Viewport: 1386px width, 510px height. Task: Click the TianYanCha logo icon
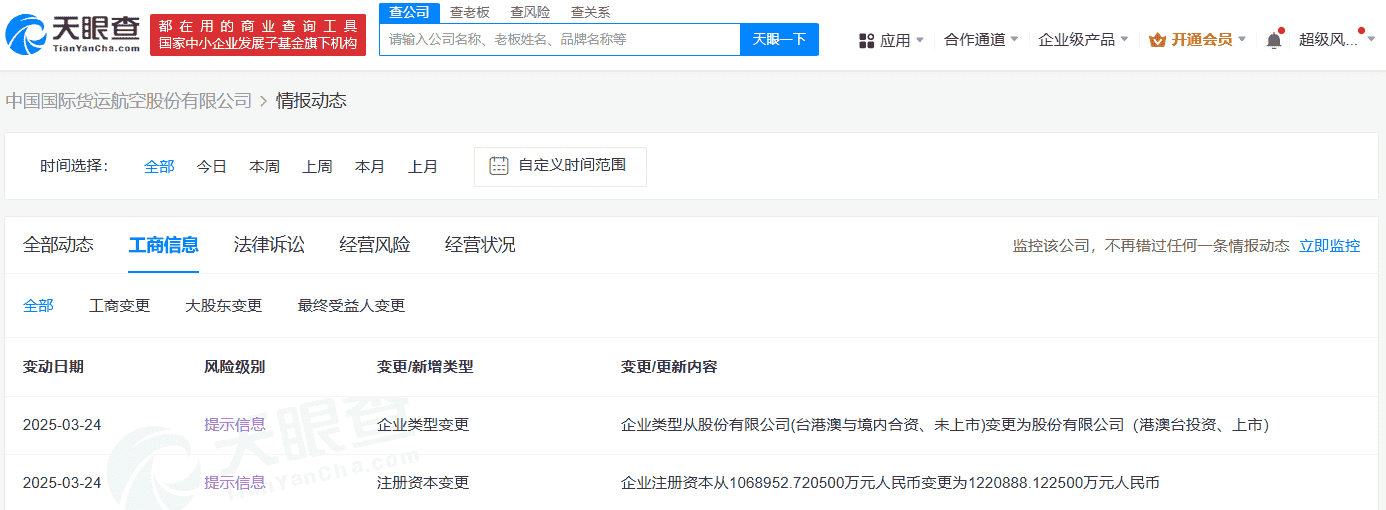coord(27,35)
